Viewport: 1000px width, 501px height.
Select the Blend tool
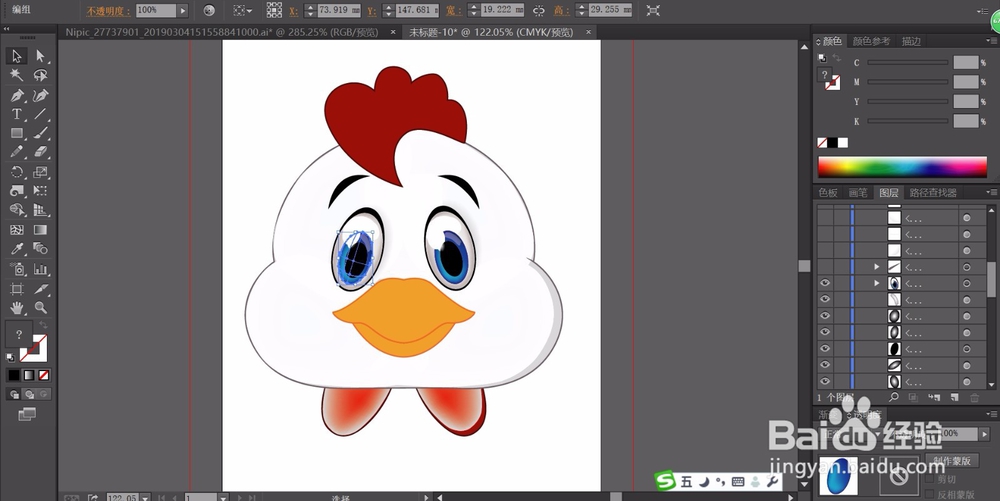point(40,249)
